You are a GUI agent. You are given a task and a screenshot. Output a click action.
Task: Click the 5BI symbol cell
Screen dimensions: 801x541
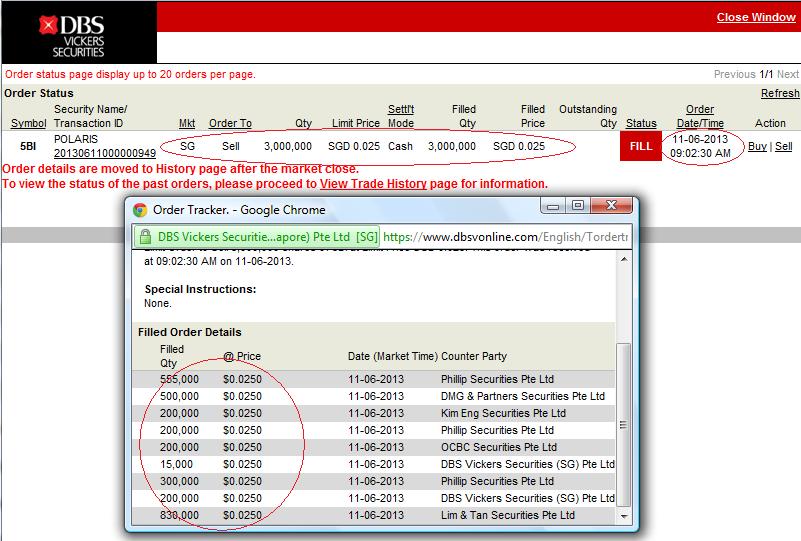[x=28, y=147]
